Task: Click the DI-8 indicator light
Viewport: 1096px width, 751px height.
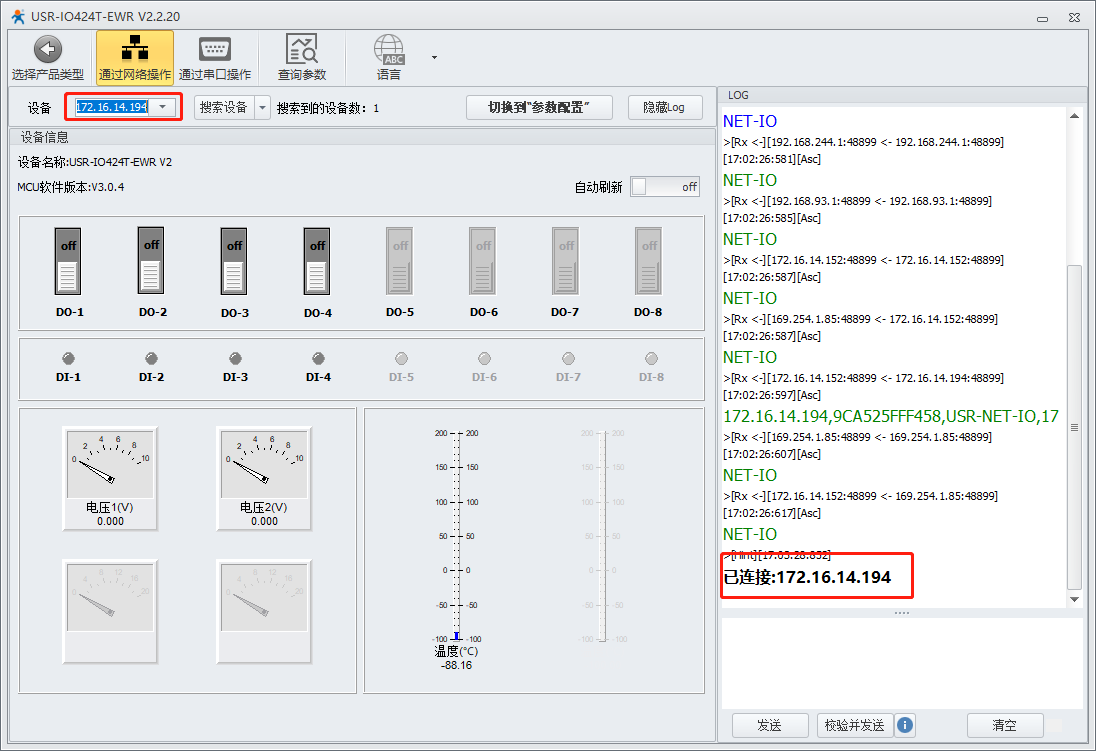Action: click(x=651, y=359)
